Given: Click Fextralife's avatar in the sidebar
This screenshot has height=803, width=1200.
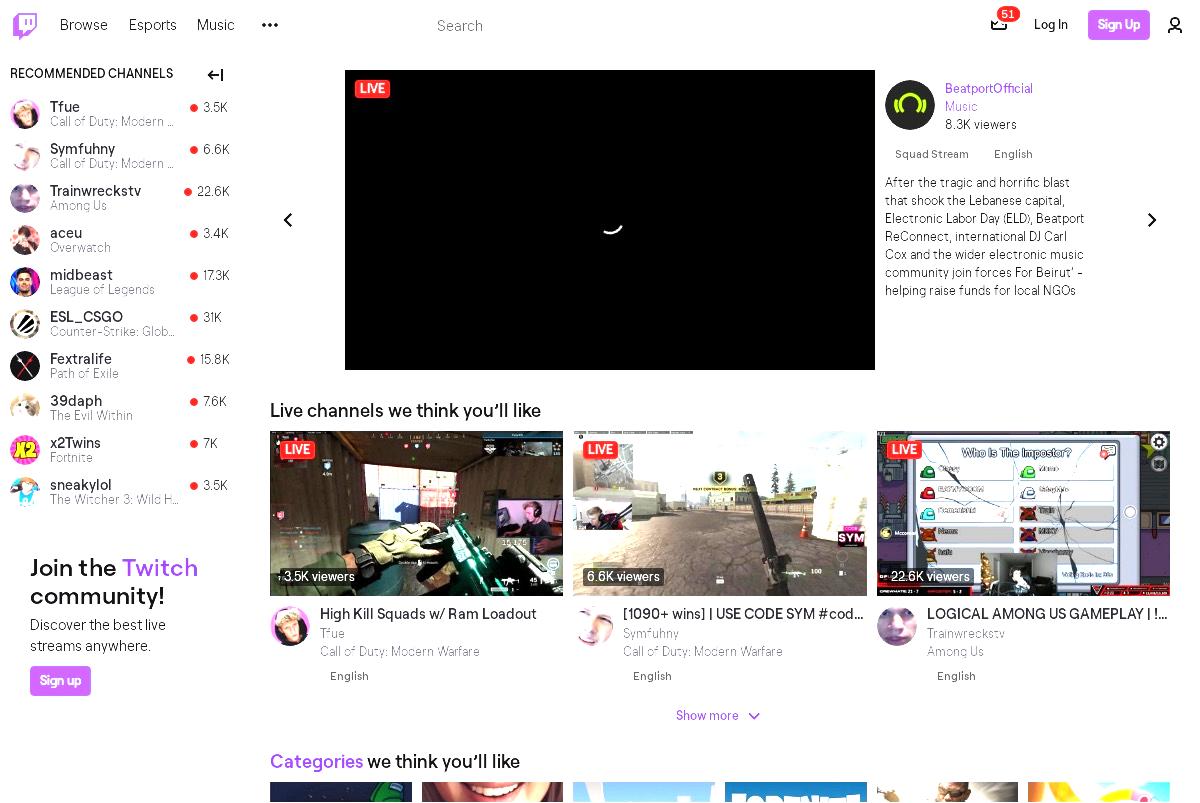Looking at the screenshot, I should (25, 366).
